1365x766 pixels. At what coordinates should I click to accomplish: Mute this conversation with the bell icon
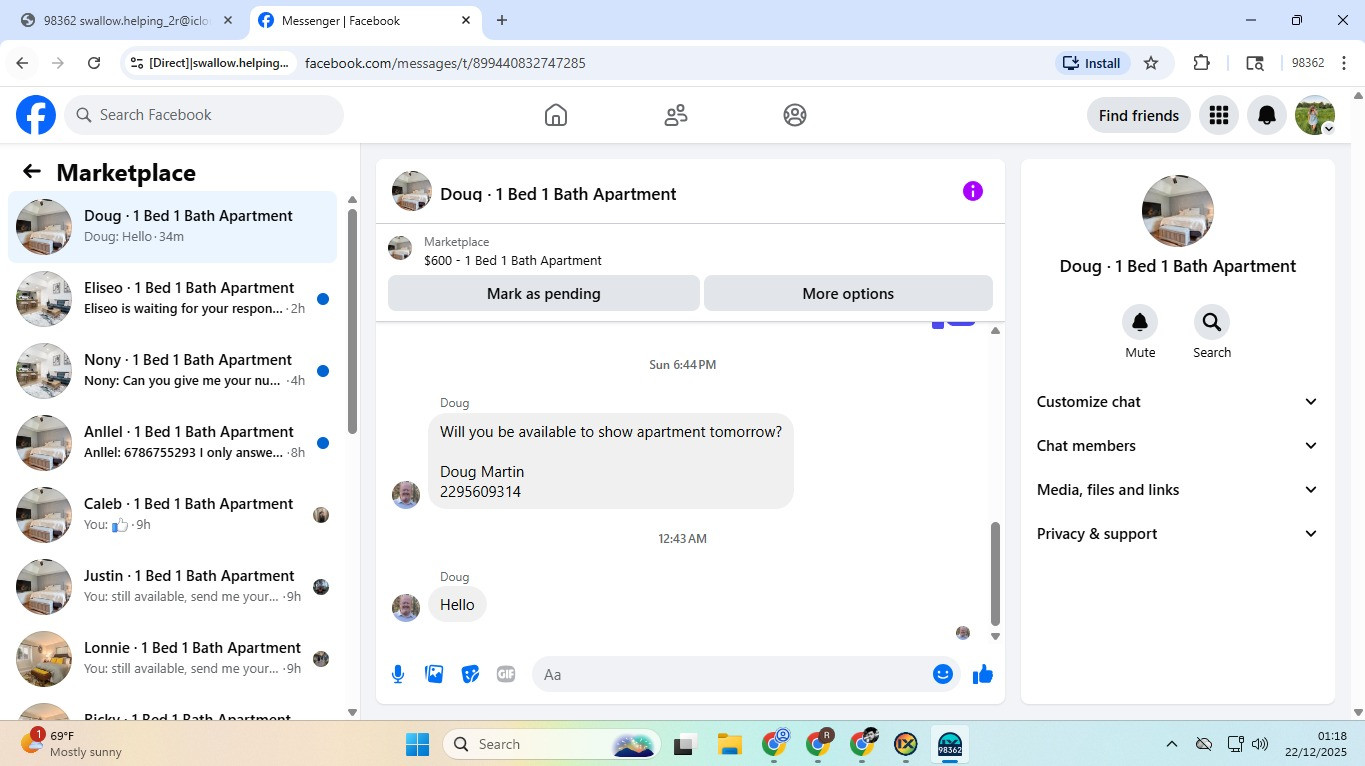[1140, 322]
